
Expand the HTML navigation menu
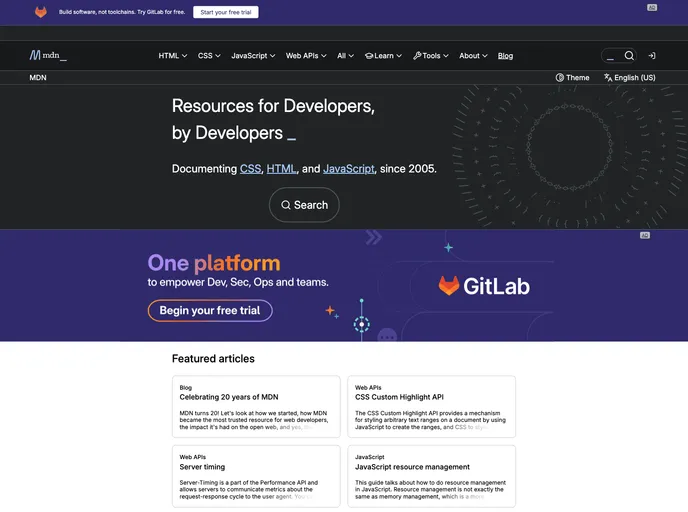(172, 56)
